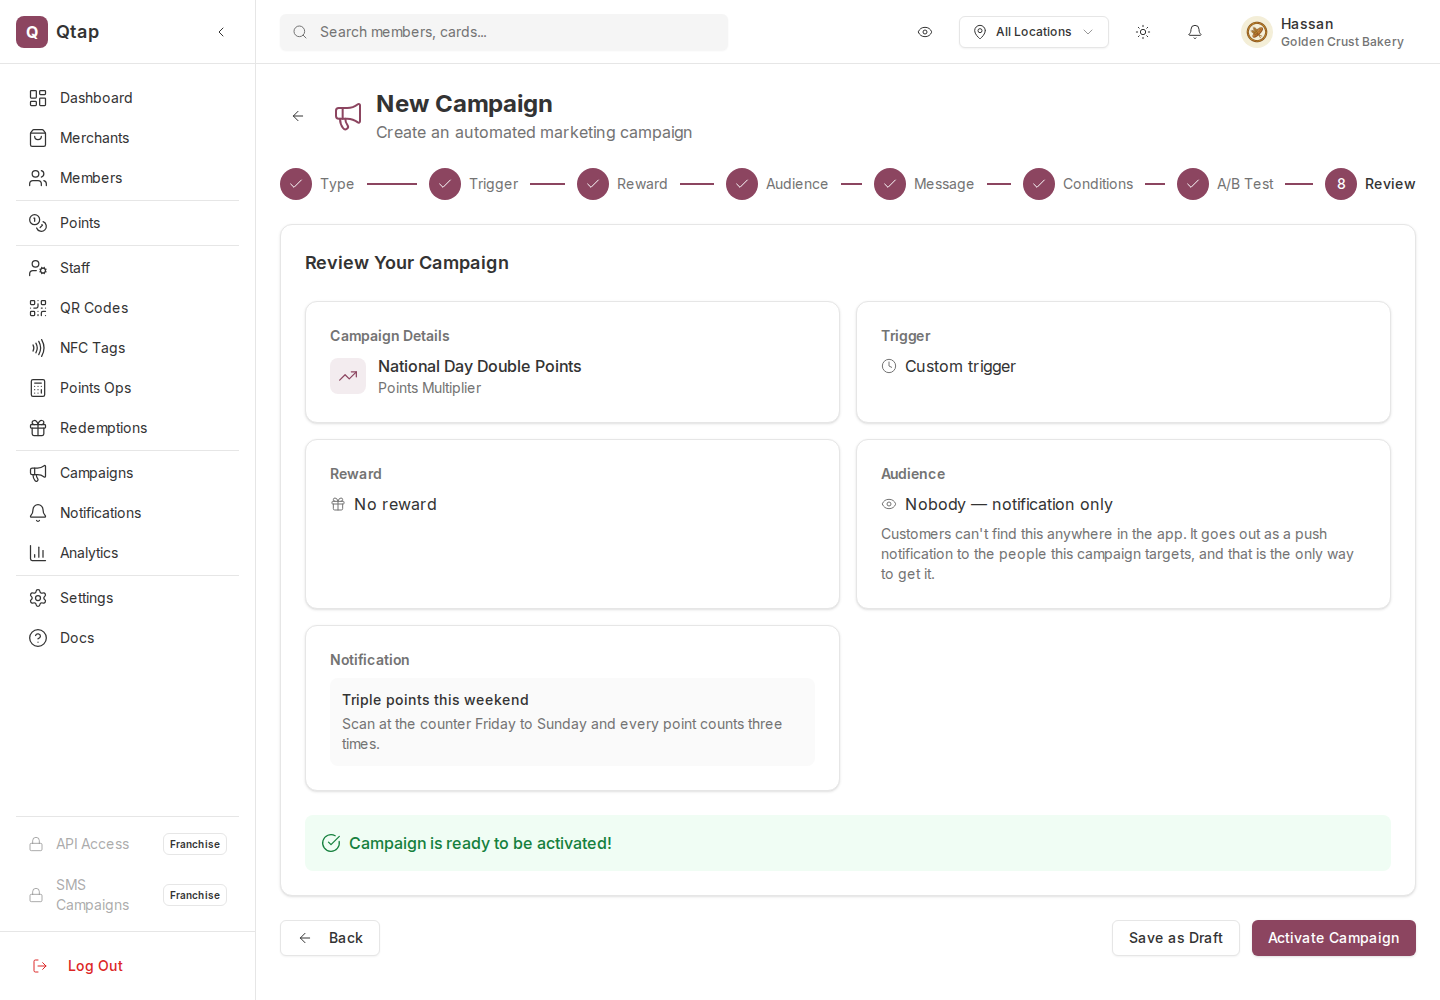Click the Qtap logo icon
1440x1000 pixels.
click(x=32, y=32)
